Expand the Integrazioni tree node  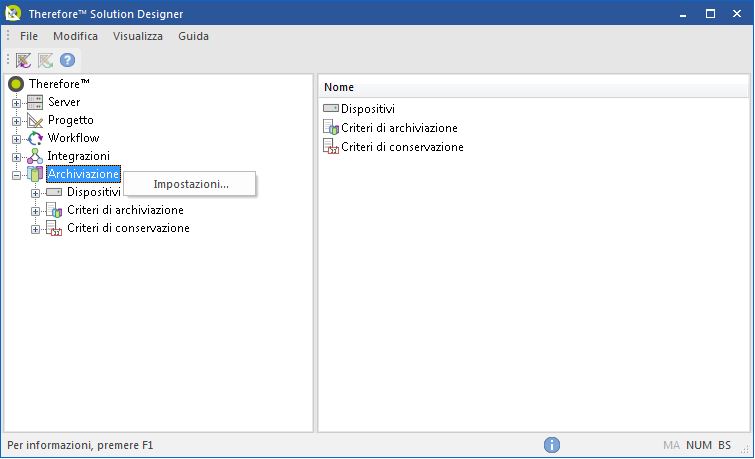tap(16, 157)
